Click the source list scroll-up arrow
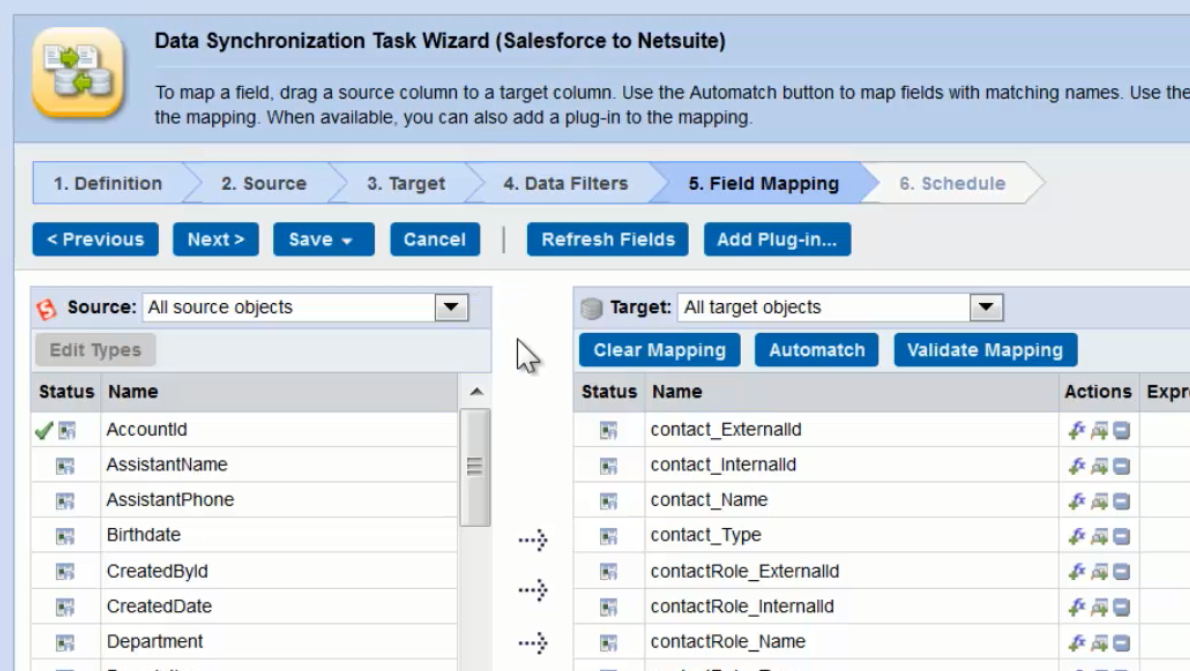Viewport: 1190px width, 671px height. click(476, 392)
